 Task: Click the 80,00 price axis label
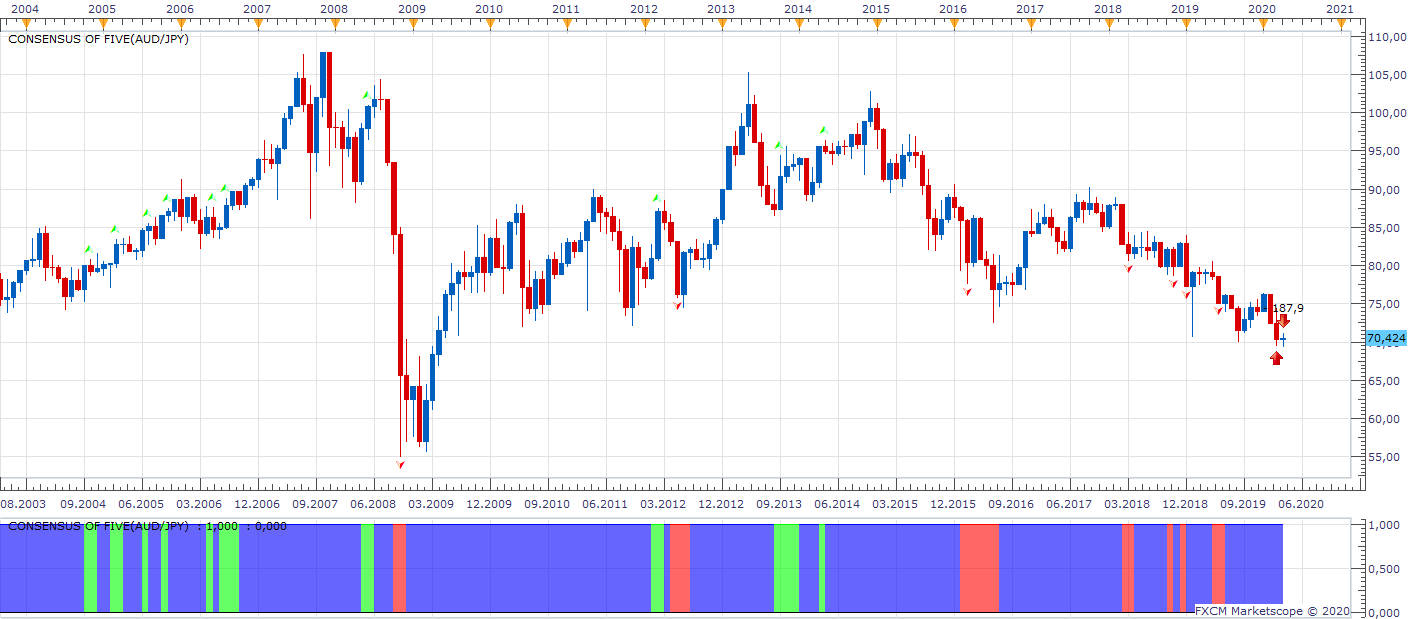pyautogui.click(x=1385, y=266)
